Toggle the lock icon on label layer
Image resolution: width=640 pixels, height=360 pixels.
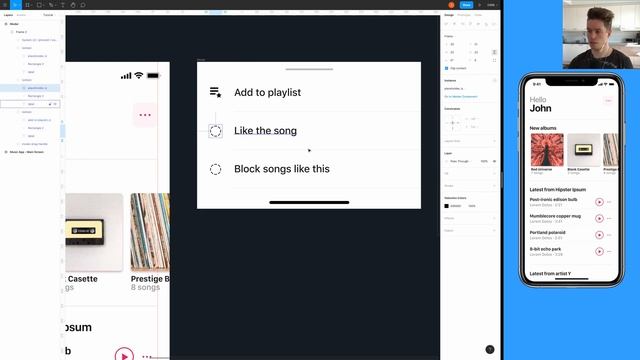(x=50, y=104)
